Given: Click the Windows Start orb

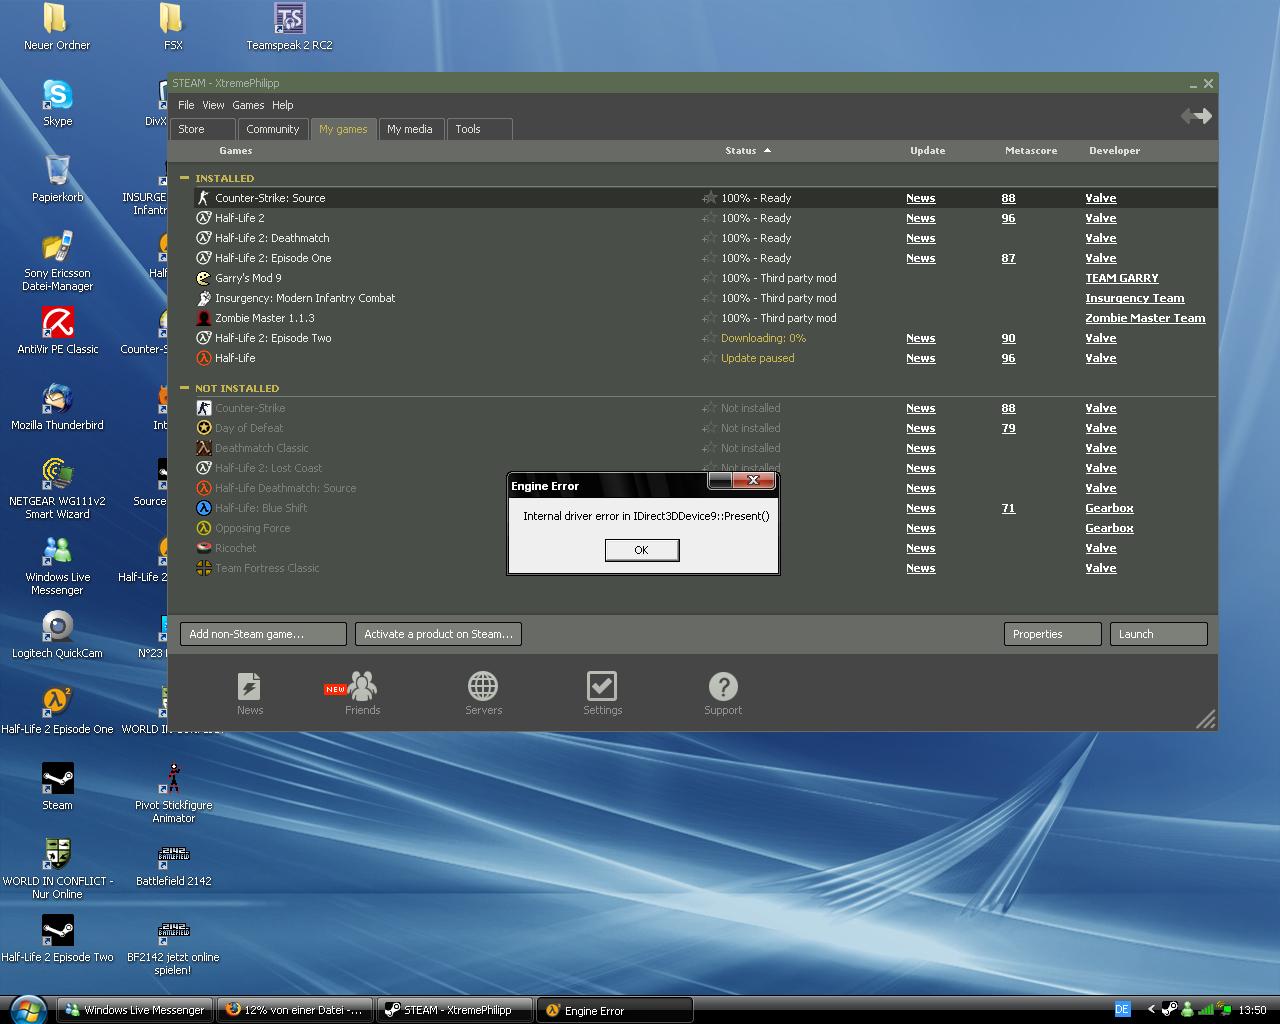Looking at the screenshot, I should coord(26,1009).
